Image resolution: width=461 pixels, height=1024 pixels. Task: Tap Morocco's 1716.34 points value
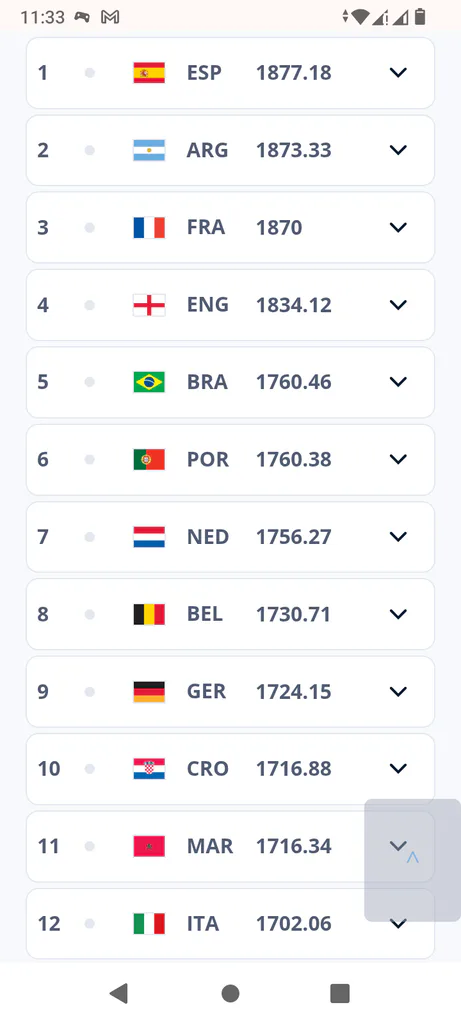(x=294, y=846)
